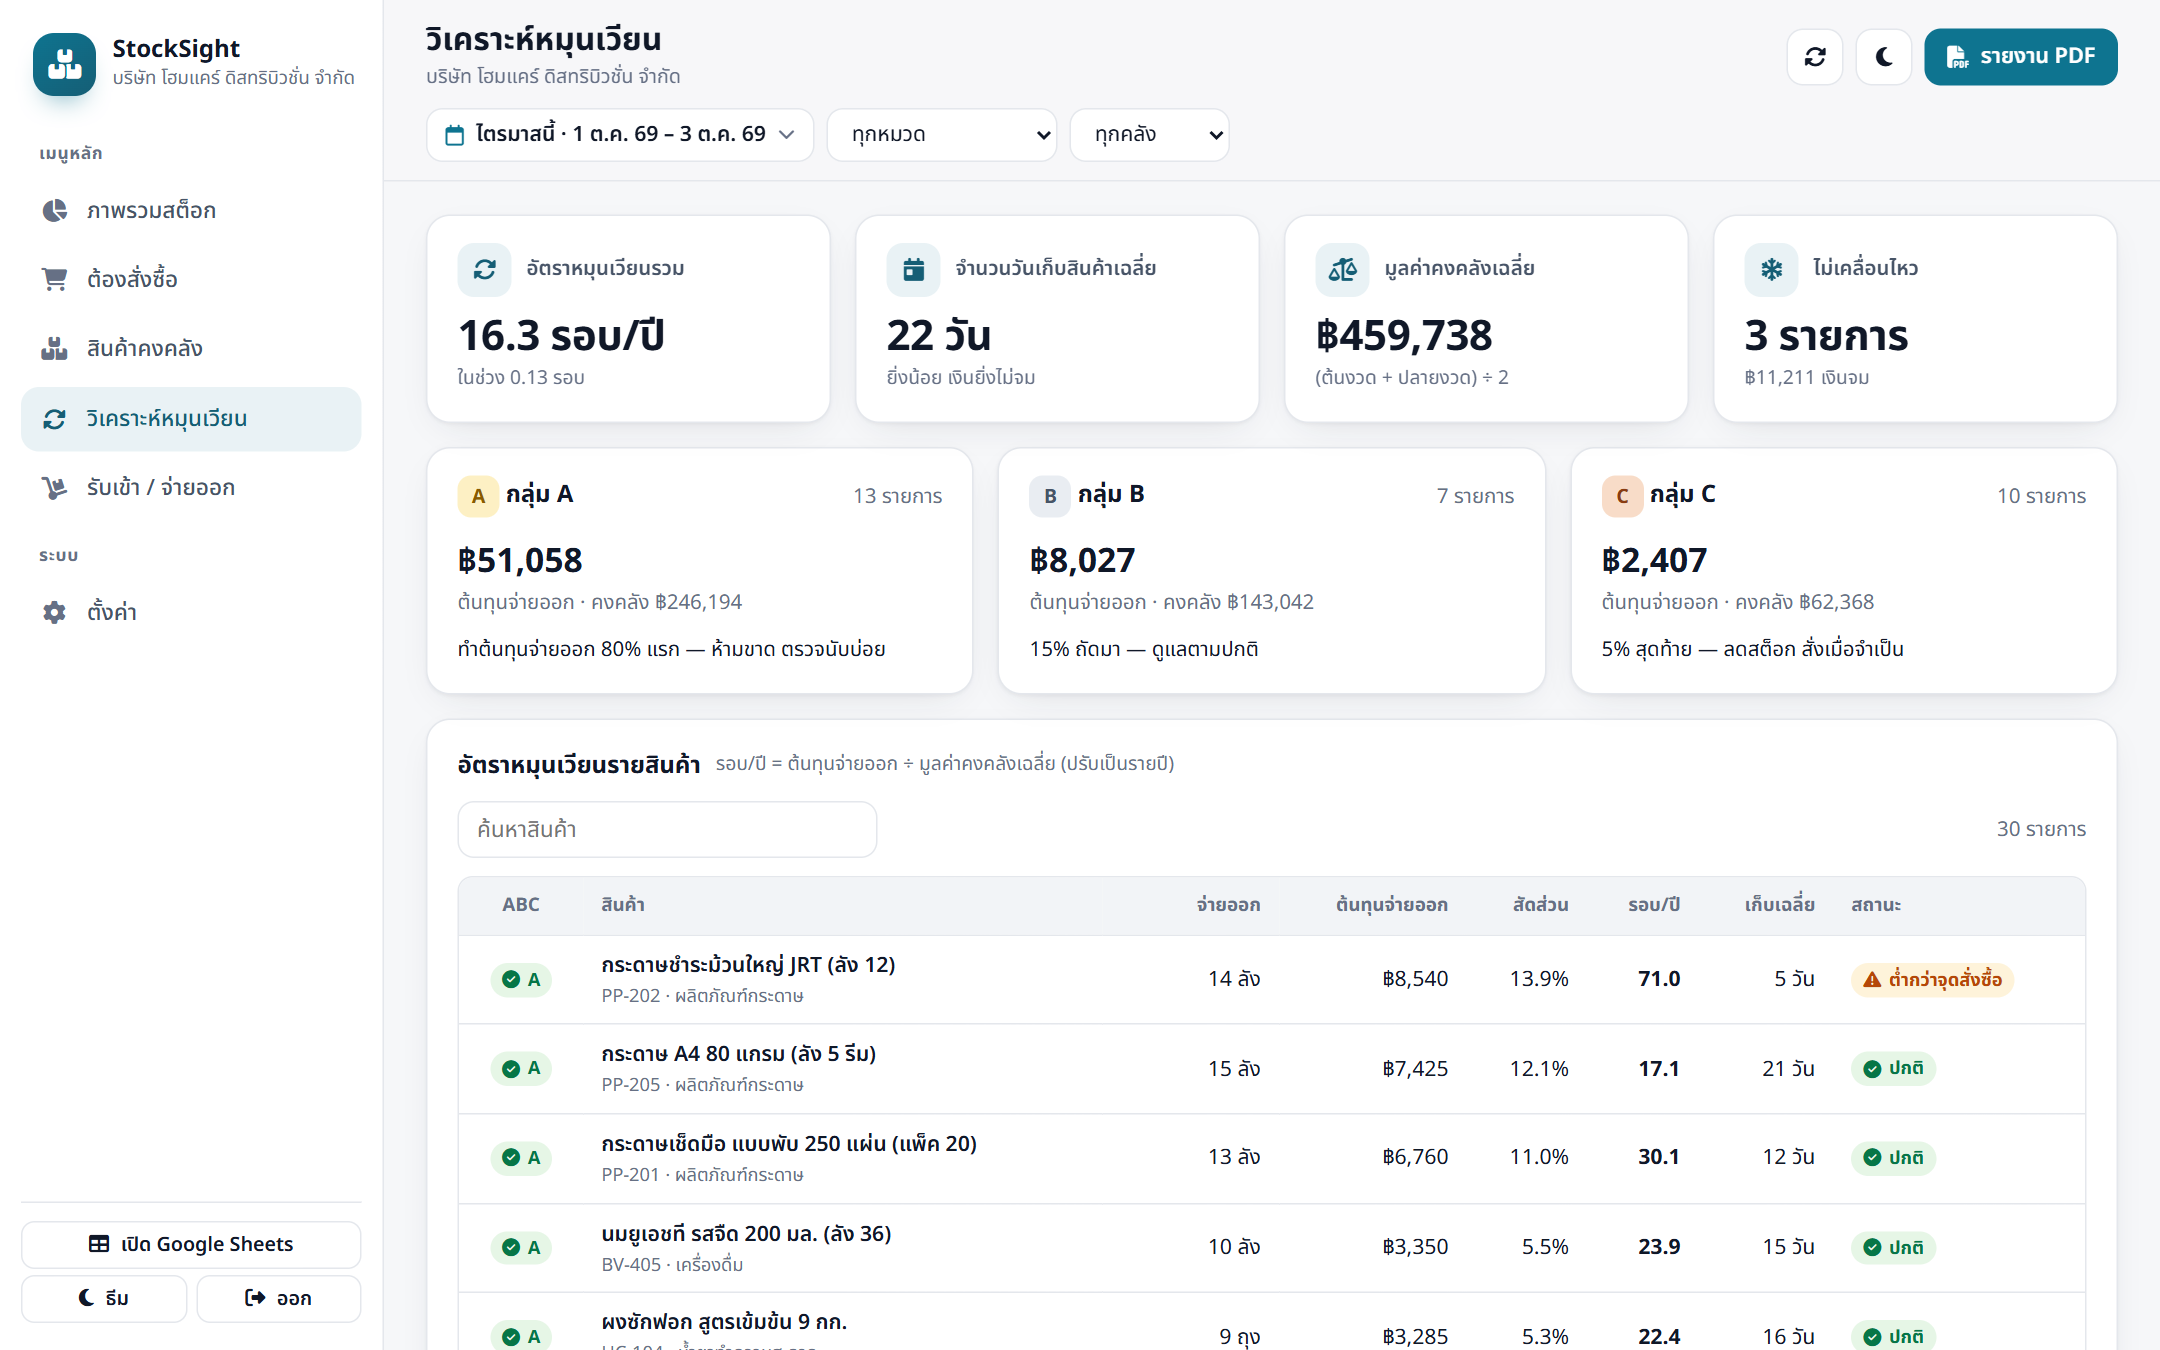Image resolution: width=2160 pixels, height=1350 pixels.
Task: Toggle ธีม theme button in sidebar
Action: pyautogui.click(x=104, y=1298)
